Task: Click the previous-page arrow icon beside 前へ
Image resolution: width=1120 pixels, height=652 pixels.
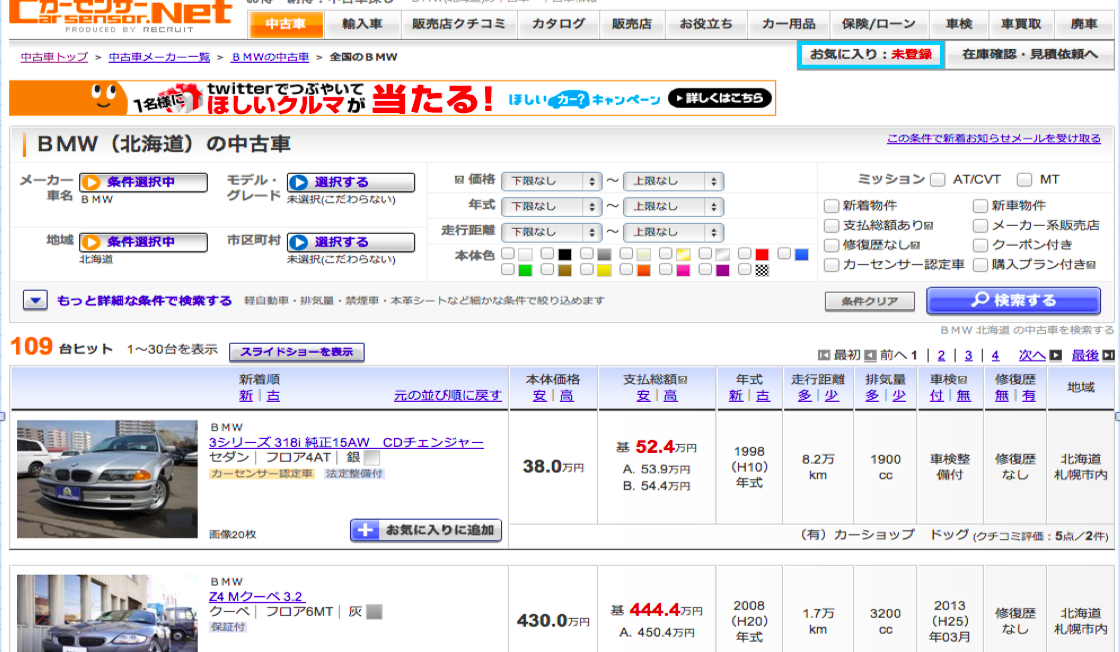Action: [870, 355]
